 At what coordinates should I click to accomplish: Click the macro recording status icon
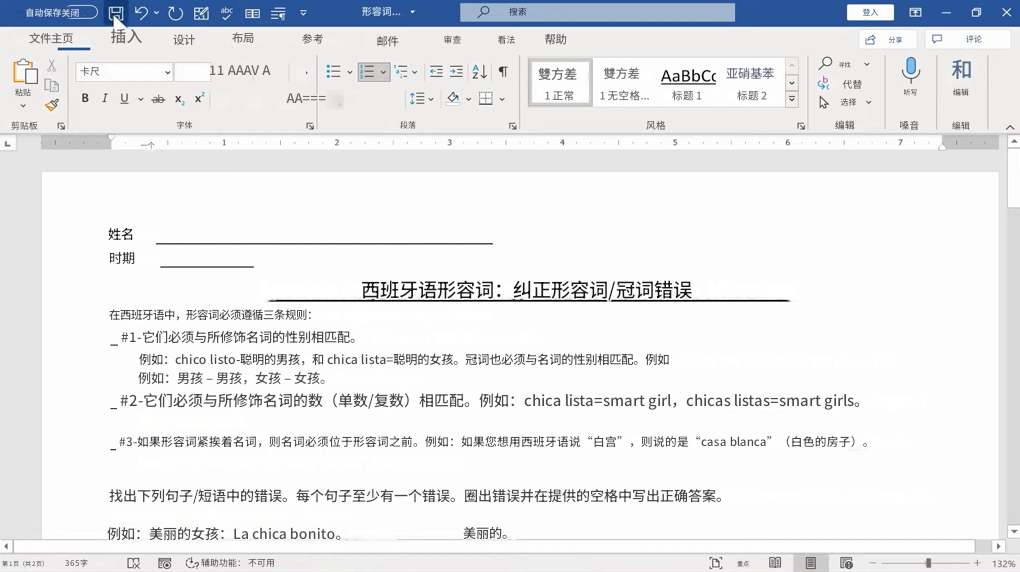pyautogui.click(x=165, y=563)
